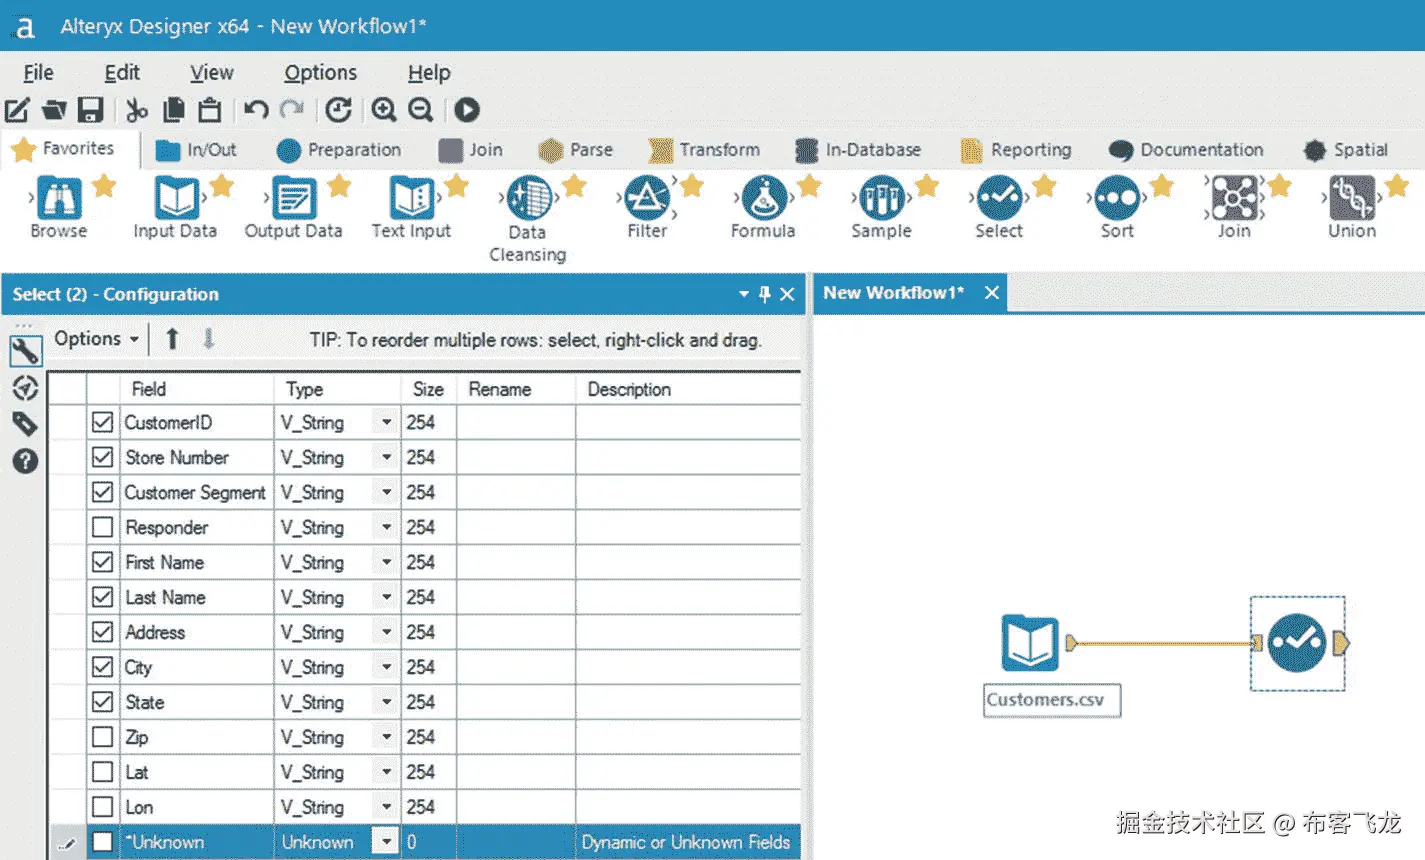Image resolution: width=1425 pixels, height=860 pixels.
Task: Click the New Workflow toolbar icon
Action: coord(18,110)
